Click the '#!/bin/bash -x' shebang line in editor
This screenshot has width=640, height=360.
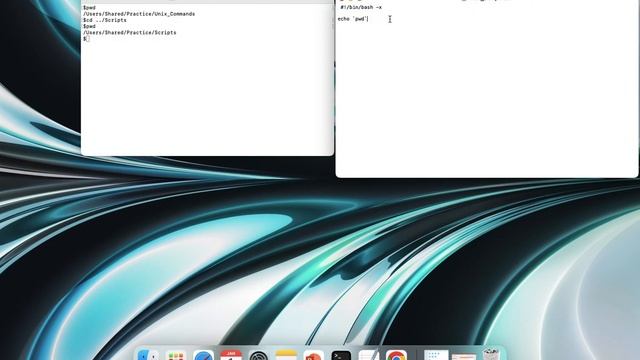(361, 7)
